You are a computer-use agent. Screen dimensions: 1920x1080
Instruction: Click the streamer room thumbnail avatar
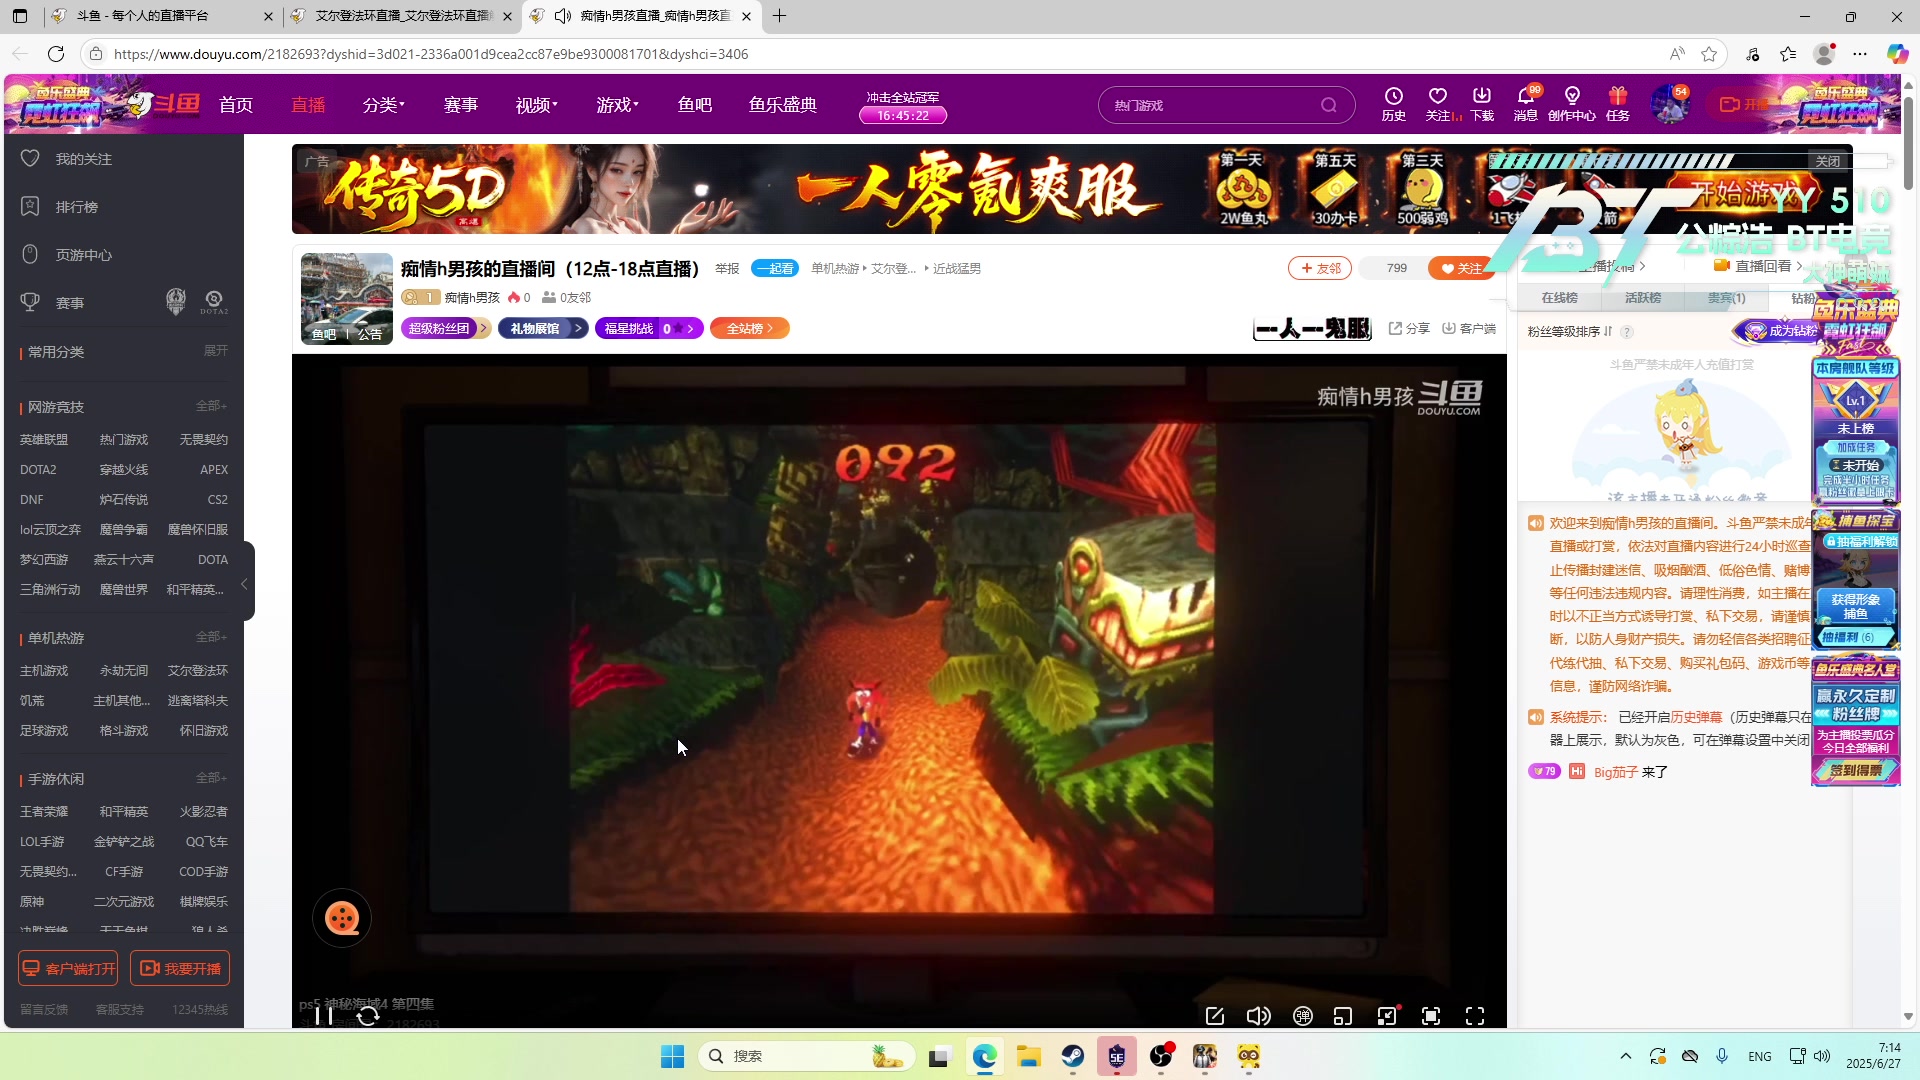347,299
